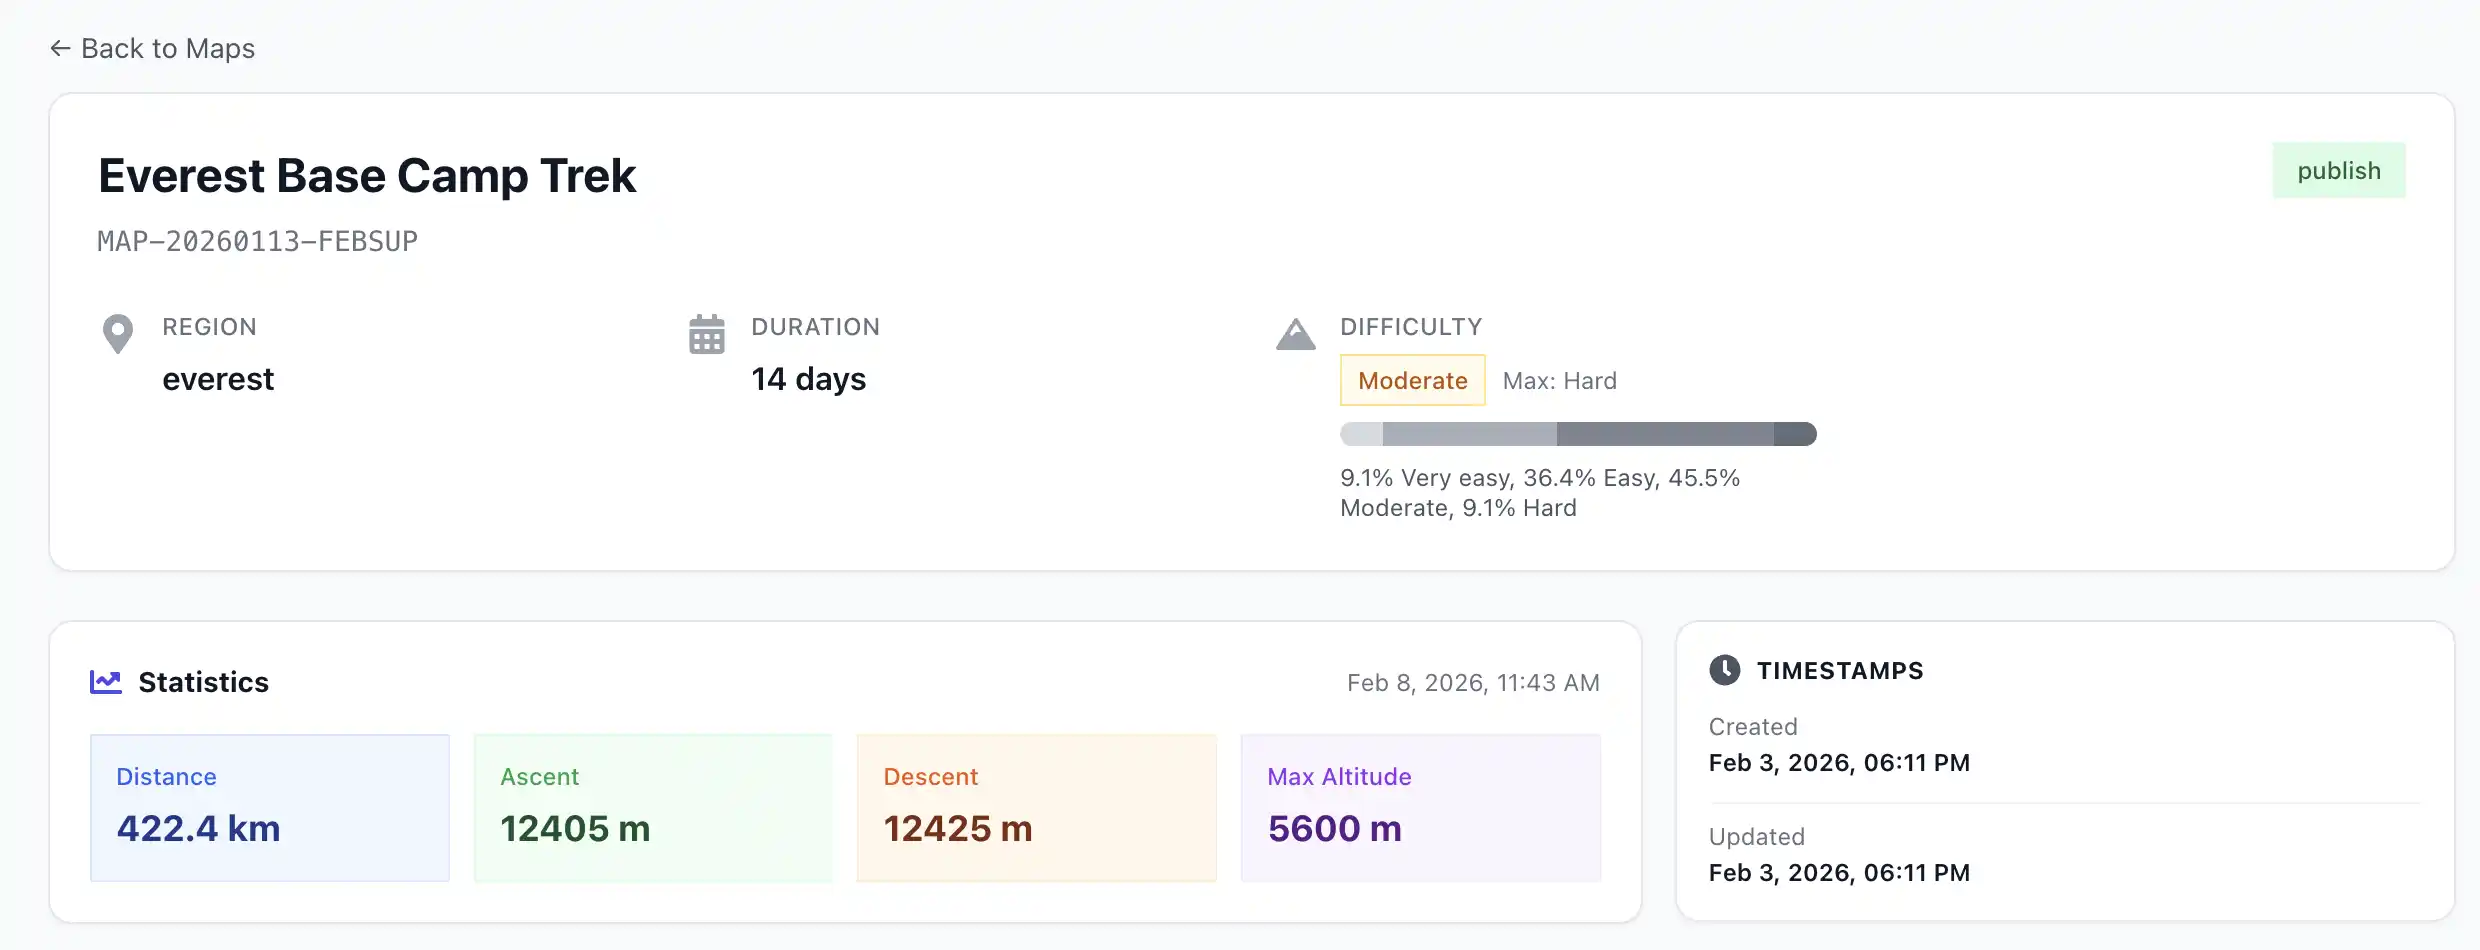Screen dimensions: 2480x950
Task: Click the Ascent stat card
Action: click(x=653, y=808)
